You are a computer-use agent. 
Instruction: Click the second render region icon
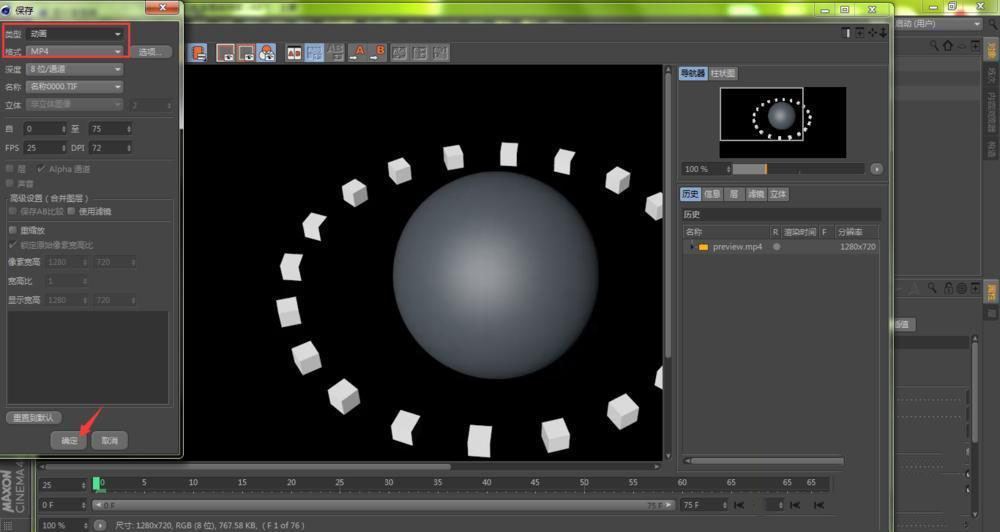(246, 52)
